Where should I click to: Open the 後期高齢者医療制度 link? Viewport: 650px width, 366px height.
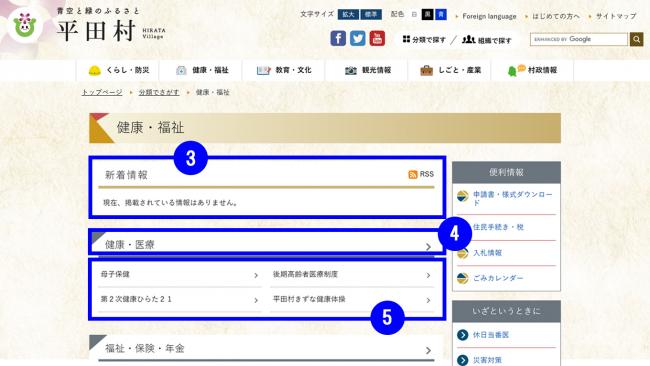coord(305,274)
